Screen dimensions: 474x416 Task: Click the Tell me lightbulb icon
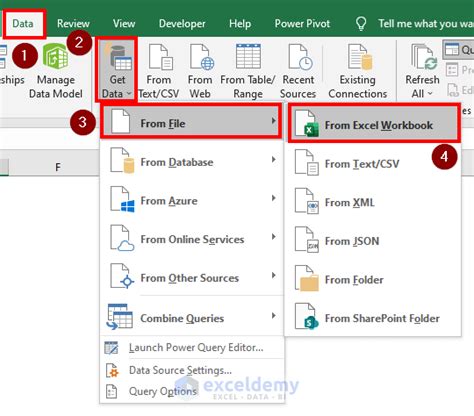361,24
